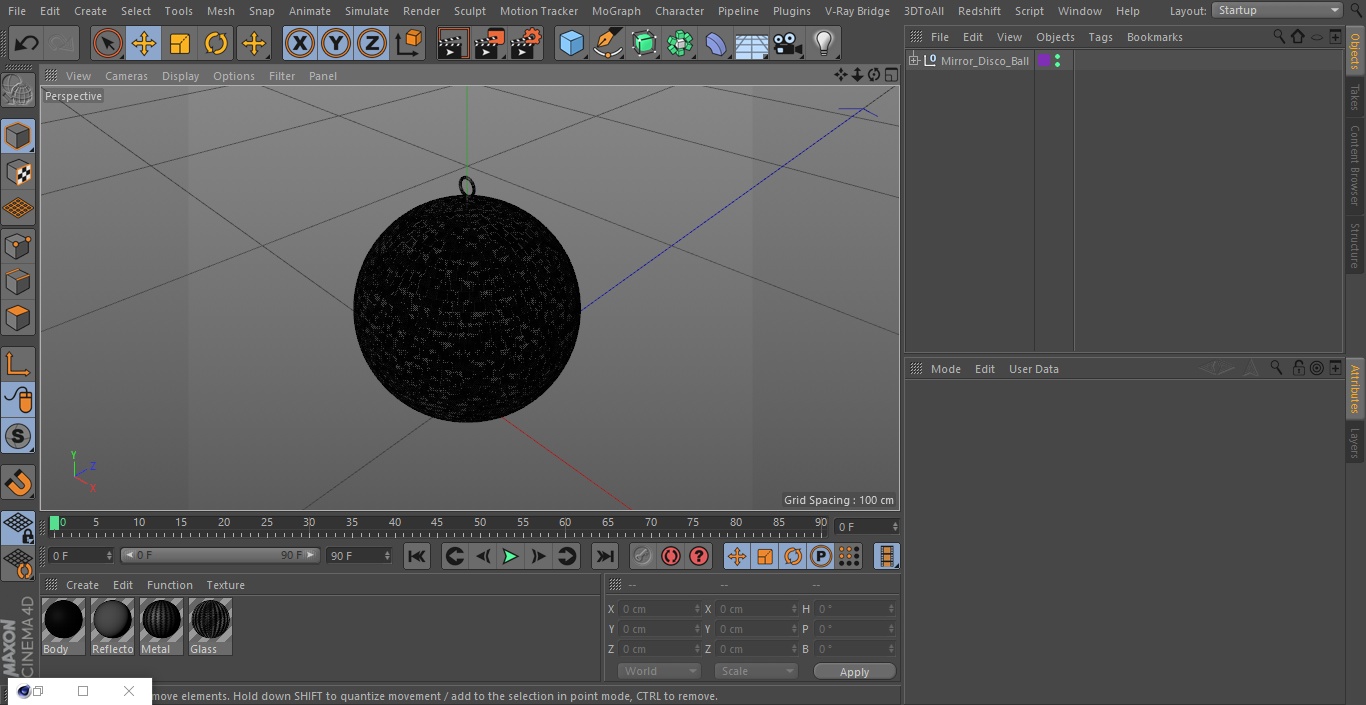Click the Apply button
This screenshot has width=1366, height=705.
tap(854, 672)
